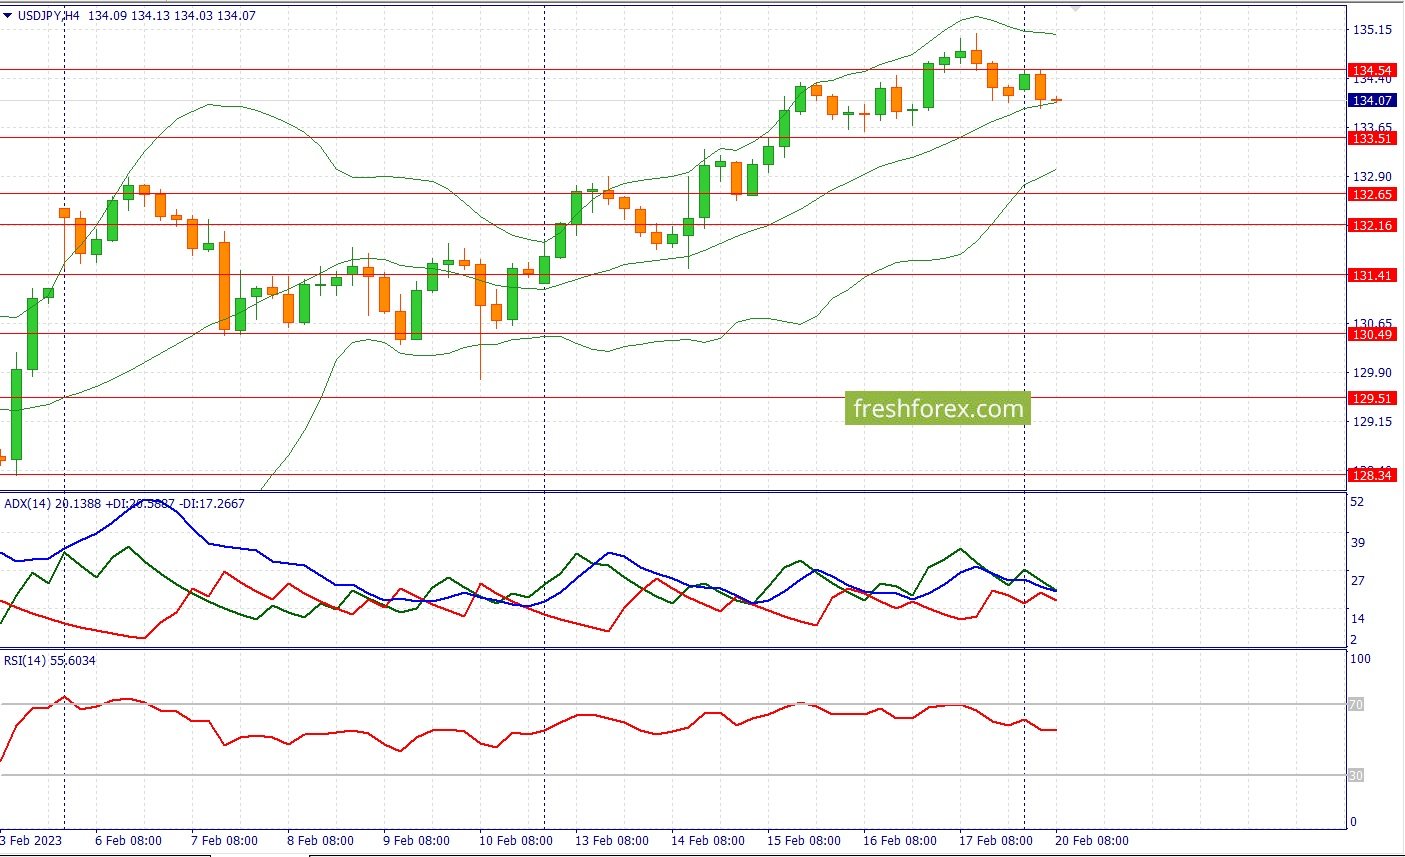Click the 27 value on ADX scale
The image size is (1405, 857).
1357,581
